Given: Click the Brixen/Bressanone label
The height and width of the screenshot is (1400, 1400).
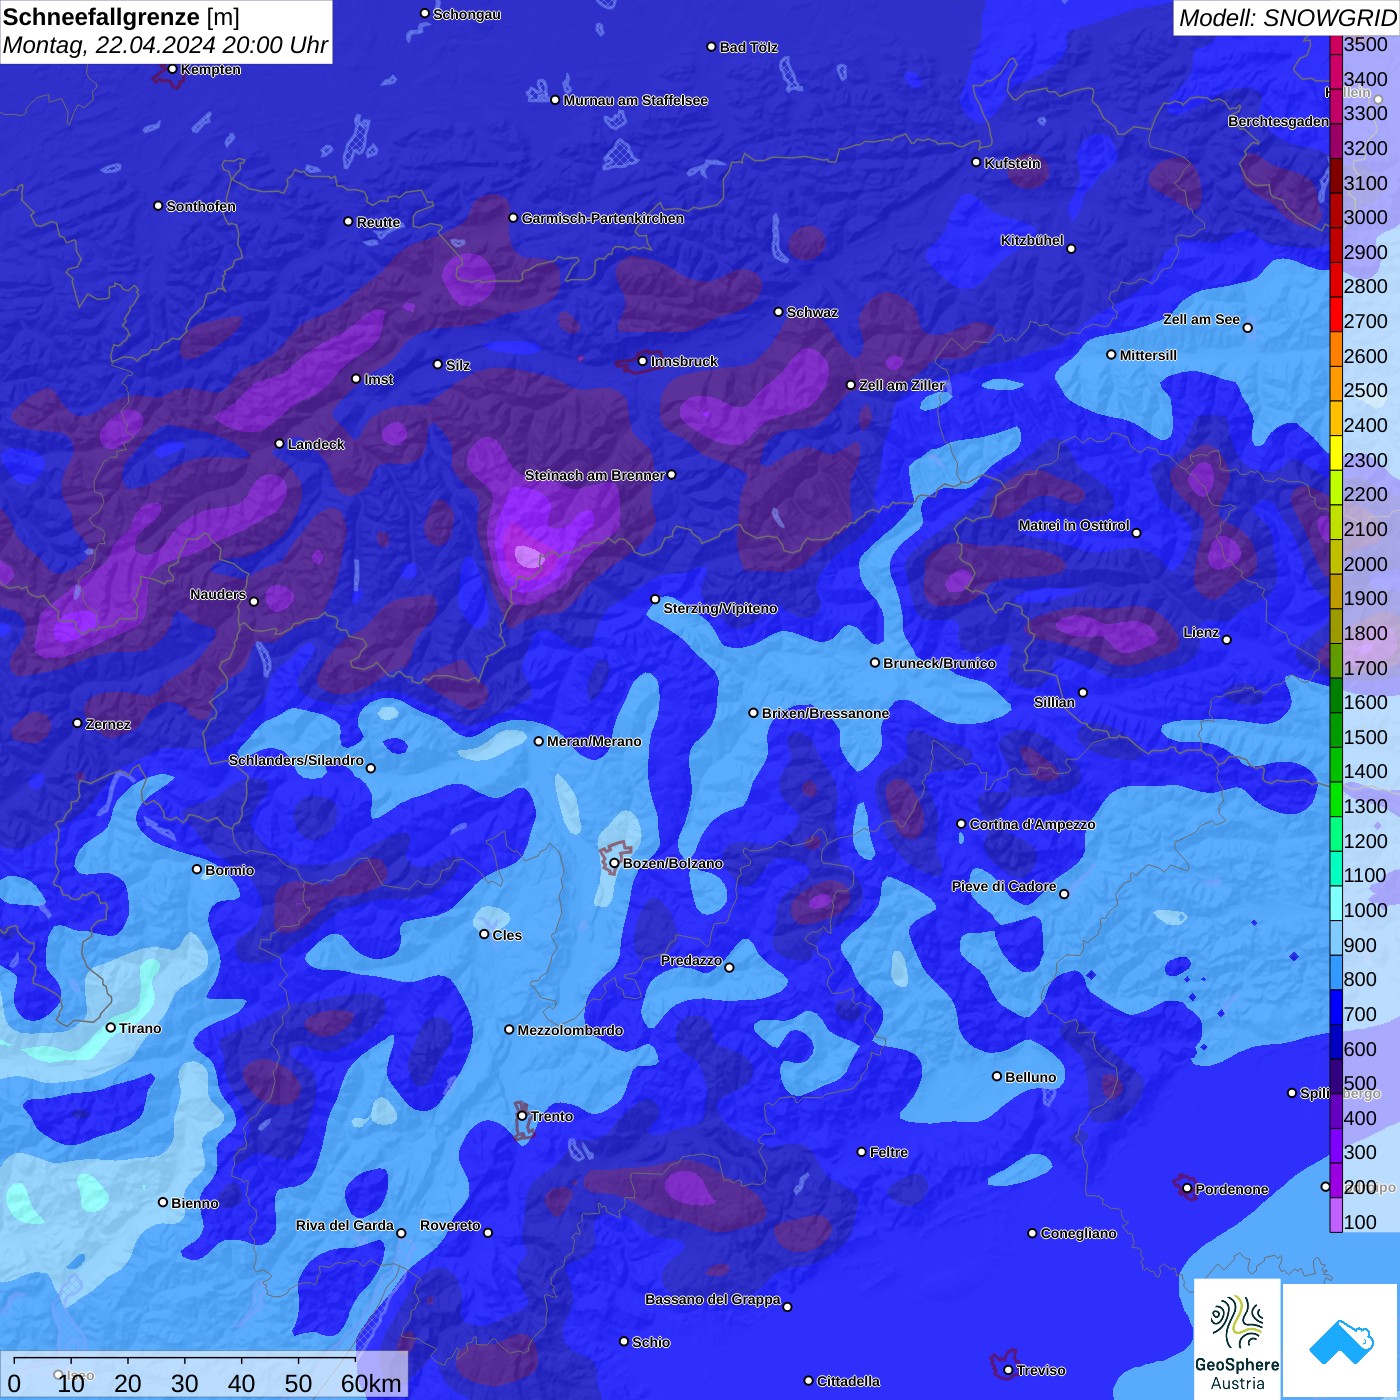Looking at the screenshot, I should tap(825, 713).
